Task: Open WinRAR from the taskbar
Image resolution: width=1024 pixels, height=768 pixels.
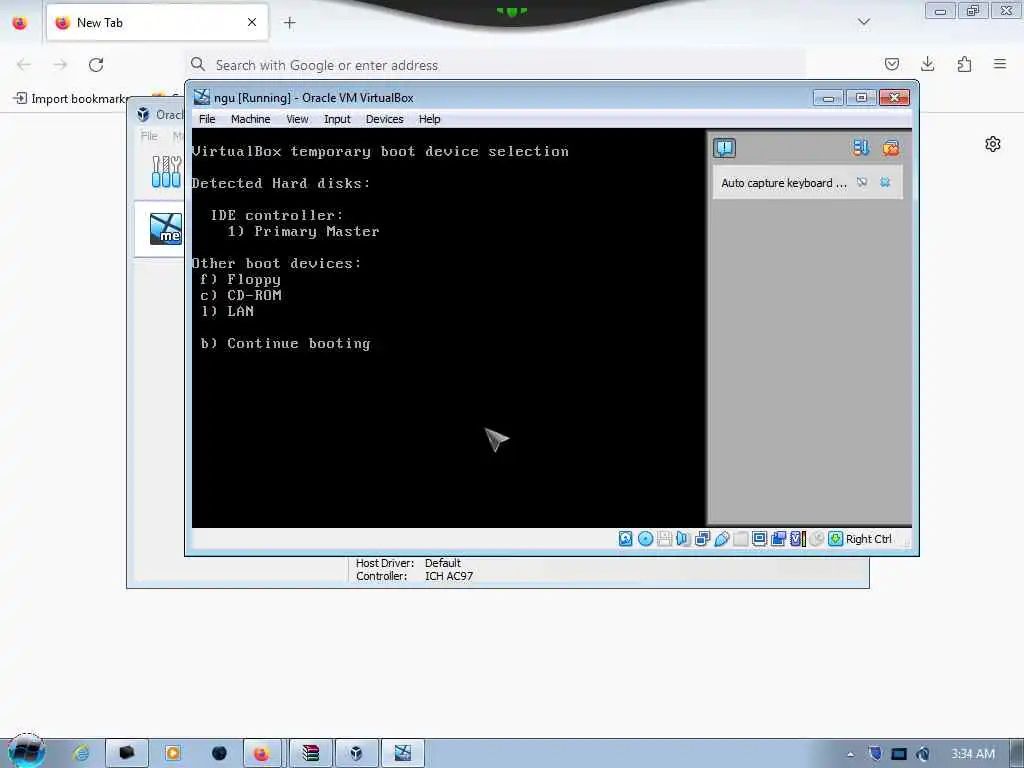Action: click(x=311, y=754)
